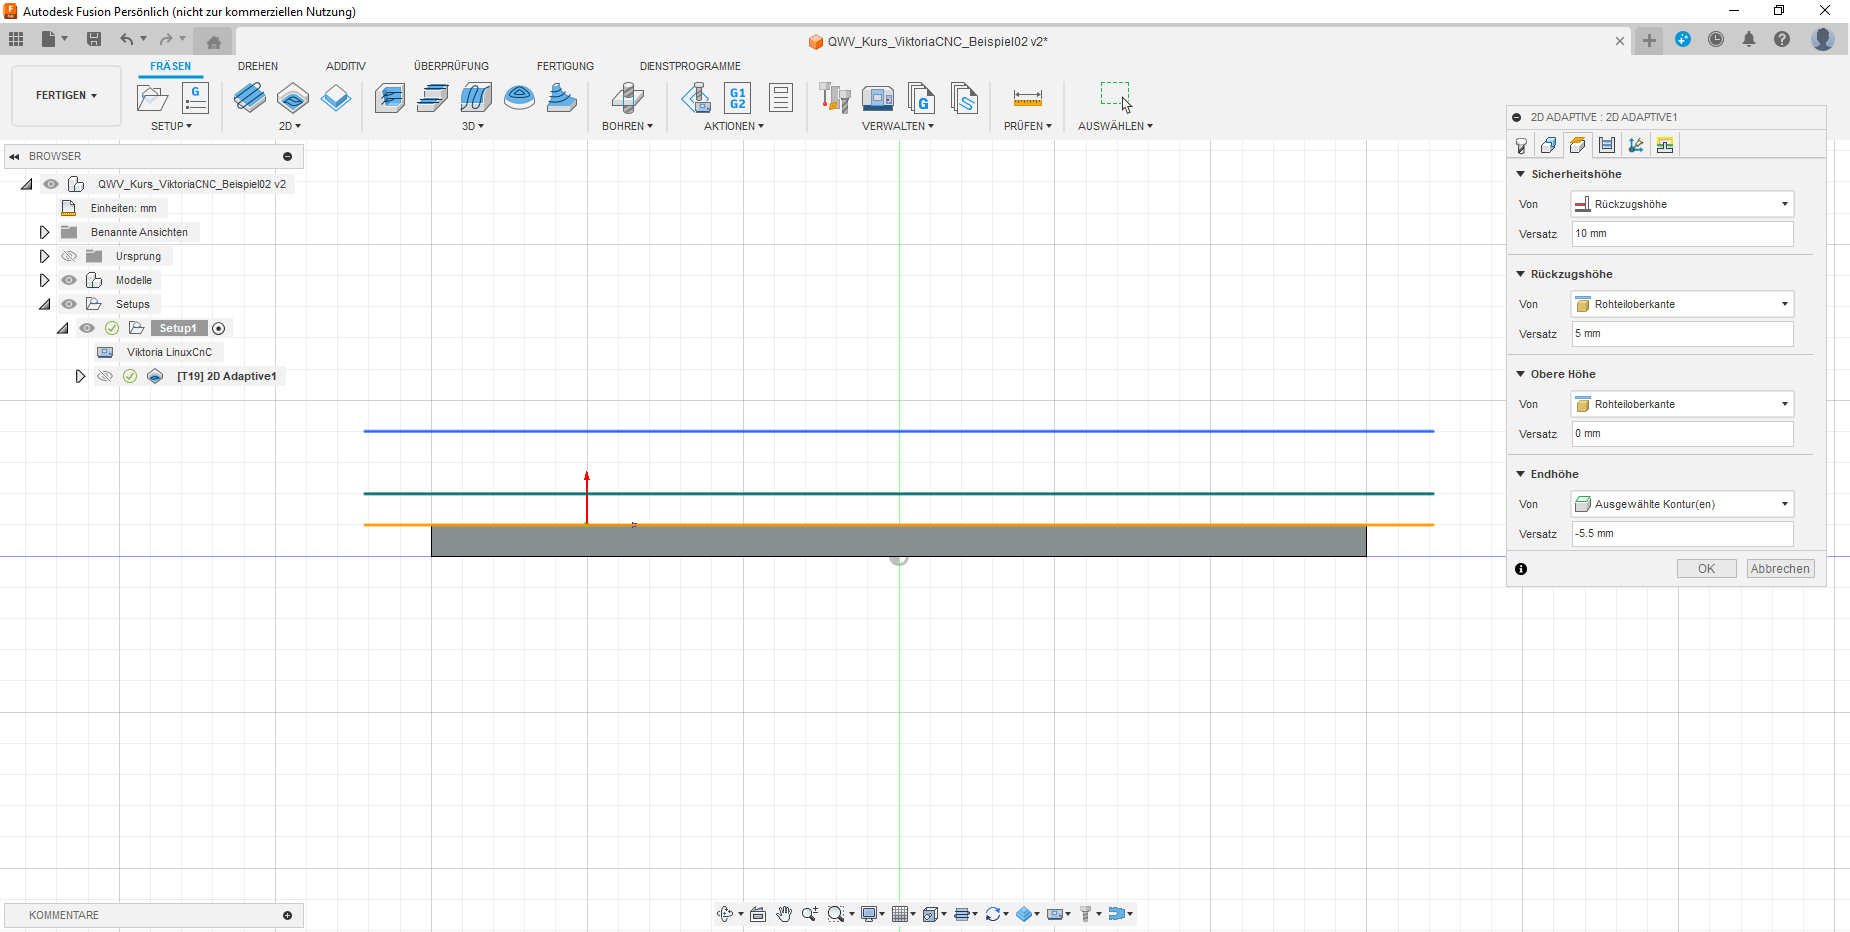Image resolution: width=1850 pixels, height=932 pixels.
Task: Show the hidden Ursprung folder
Action: click(x=69, y=256)
